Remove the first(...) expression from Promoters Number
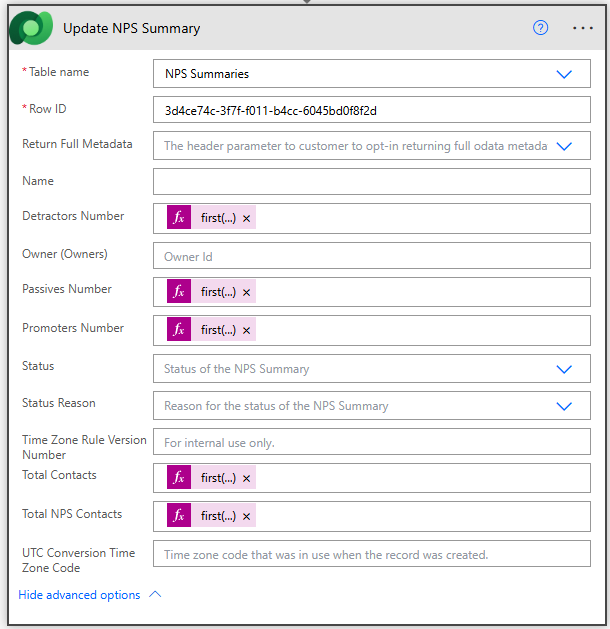 pos(247,330)
